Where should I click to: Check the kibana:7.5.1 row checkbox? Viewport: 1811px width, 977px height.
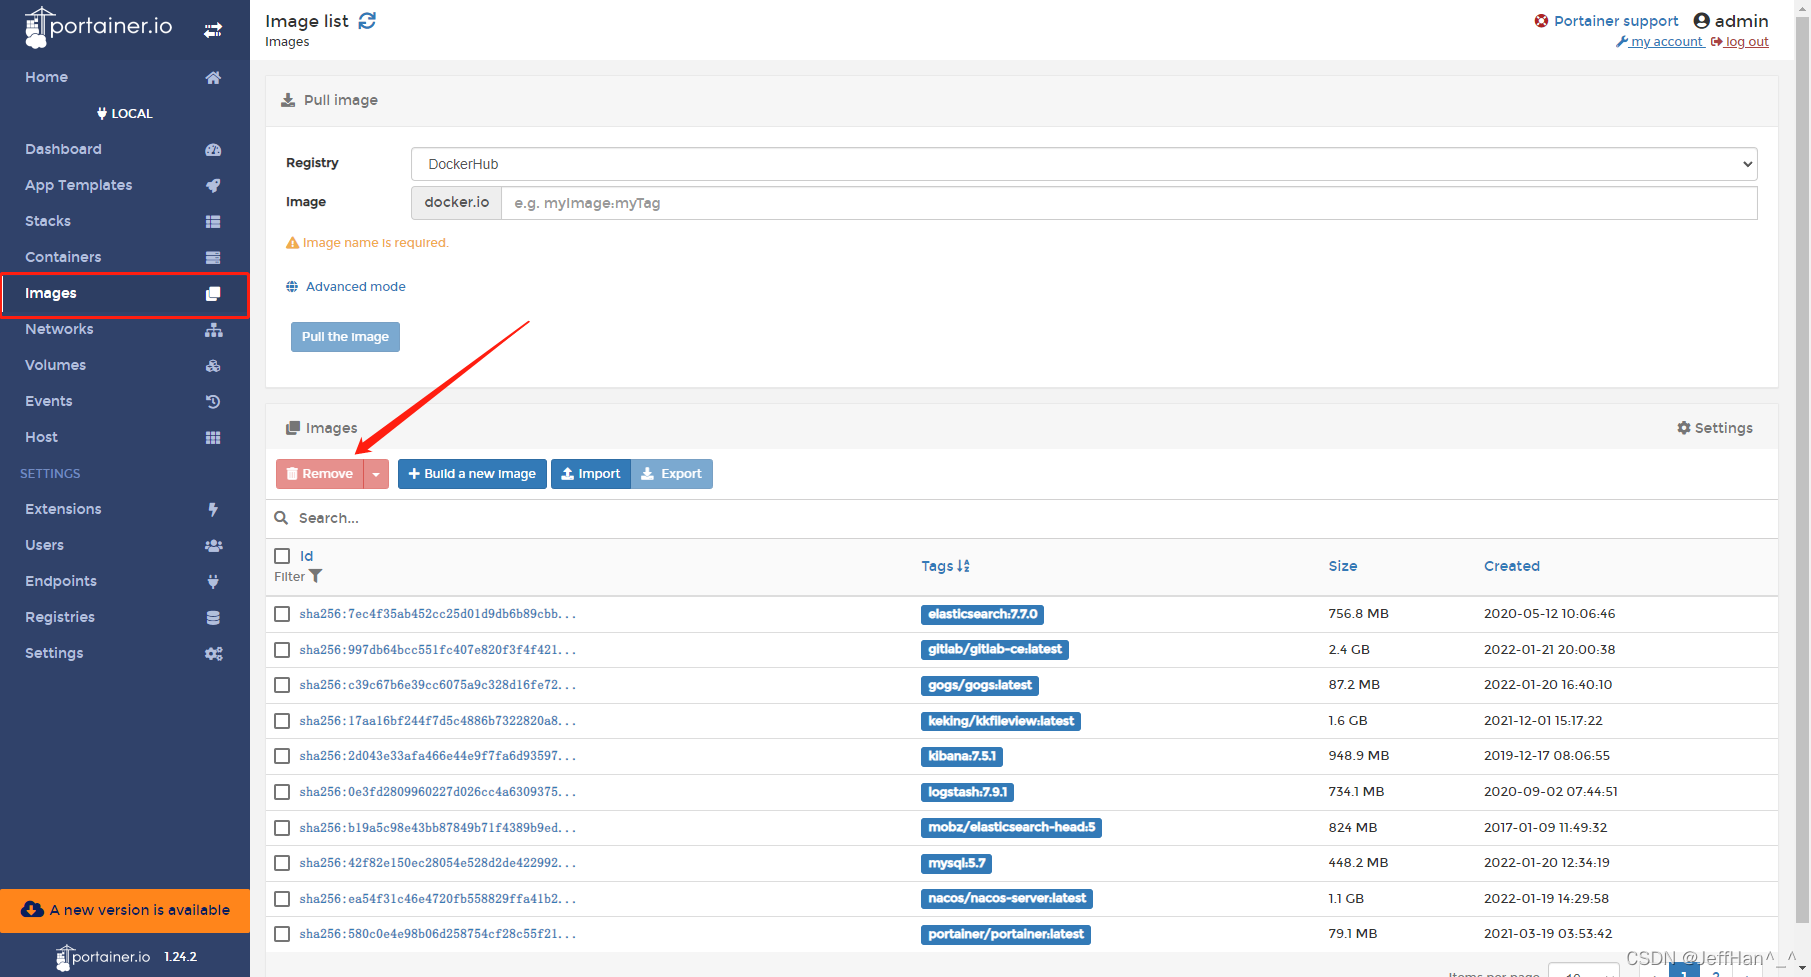tap(282, 756)
